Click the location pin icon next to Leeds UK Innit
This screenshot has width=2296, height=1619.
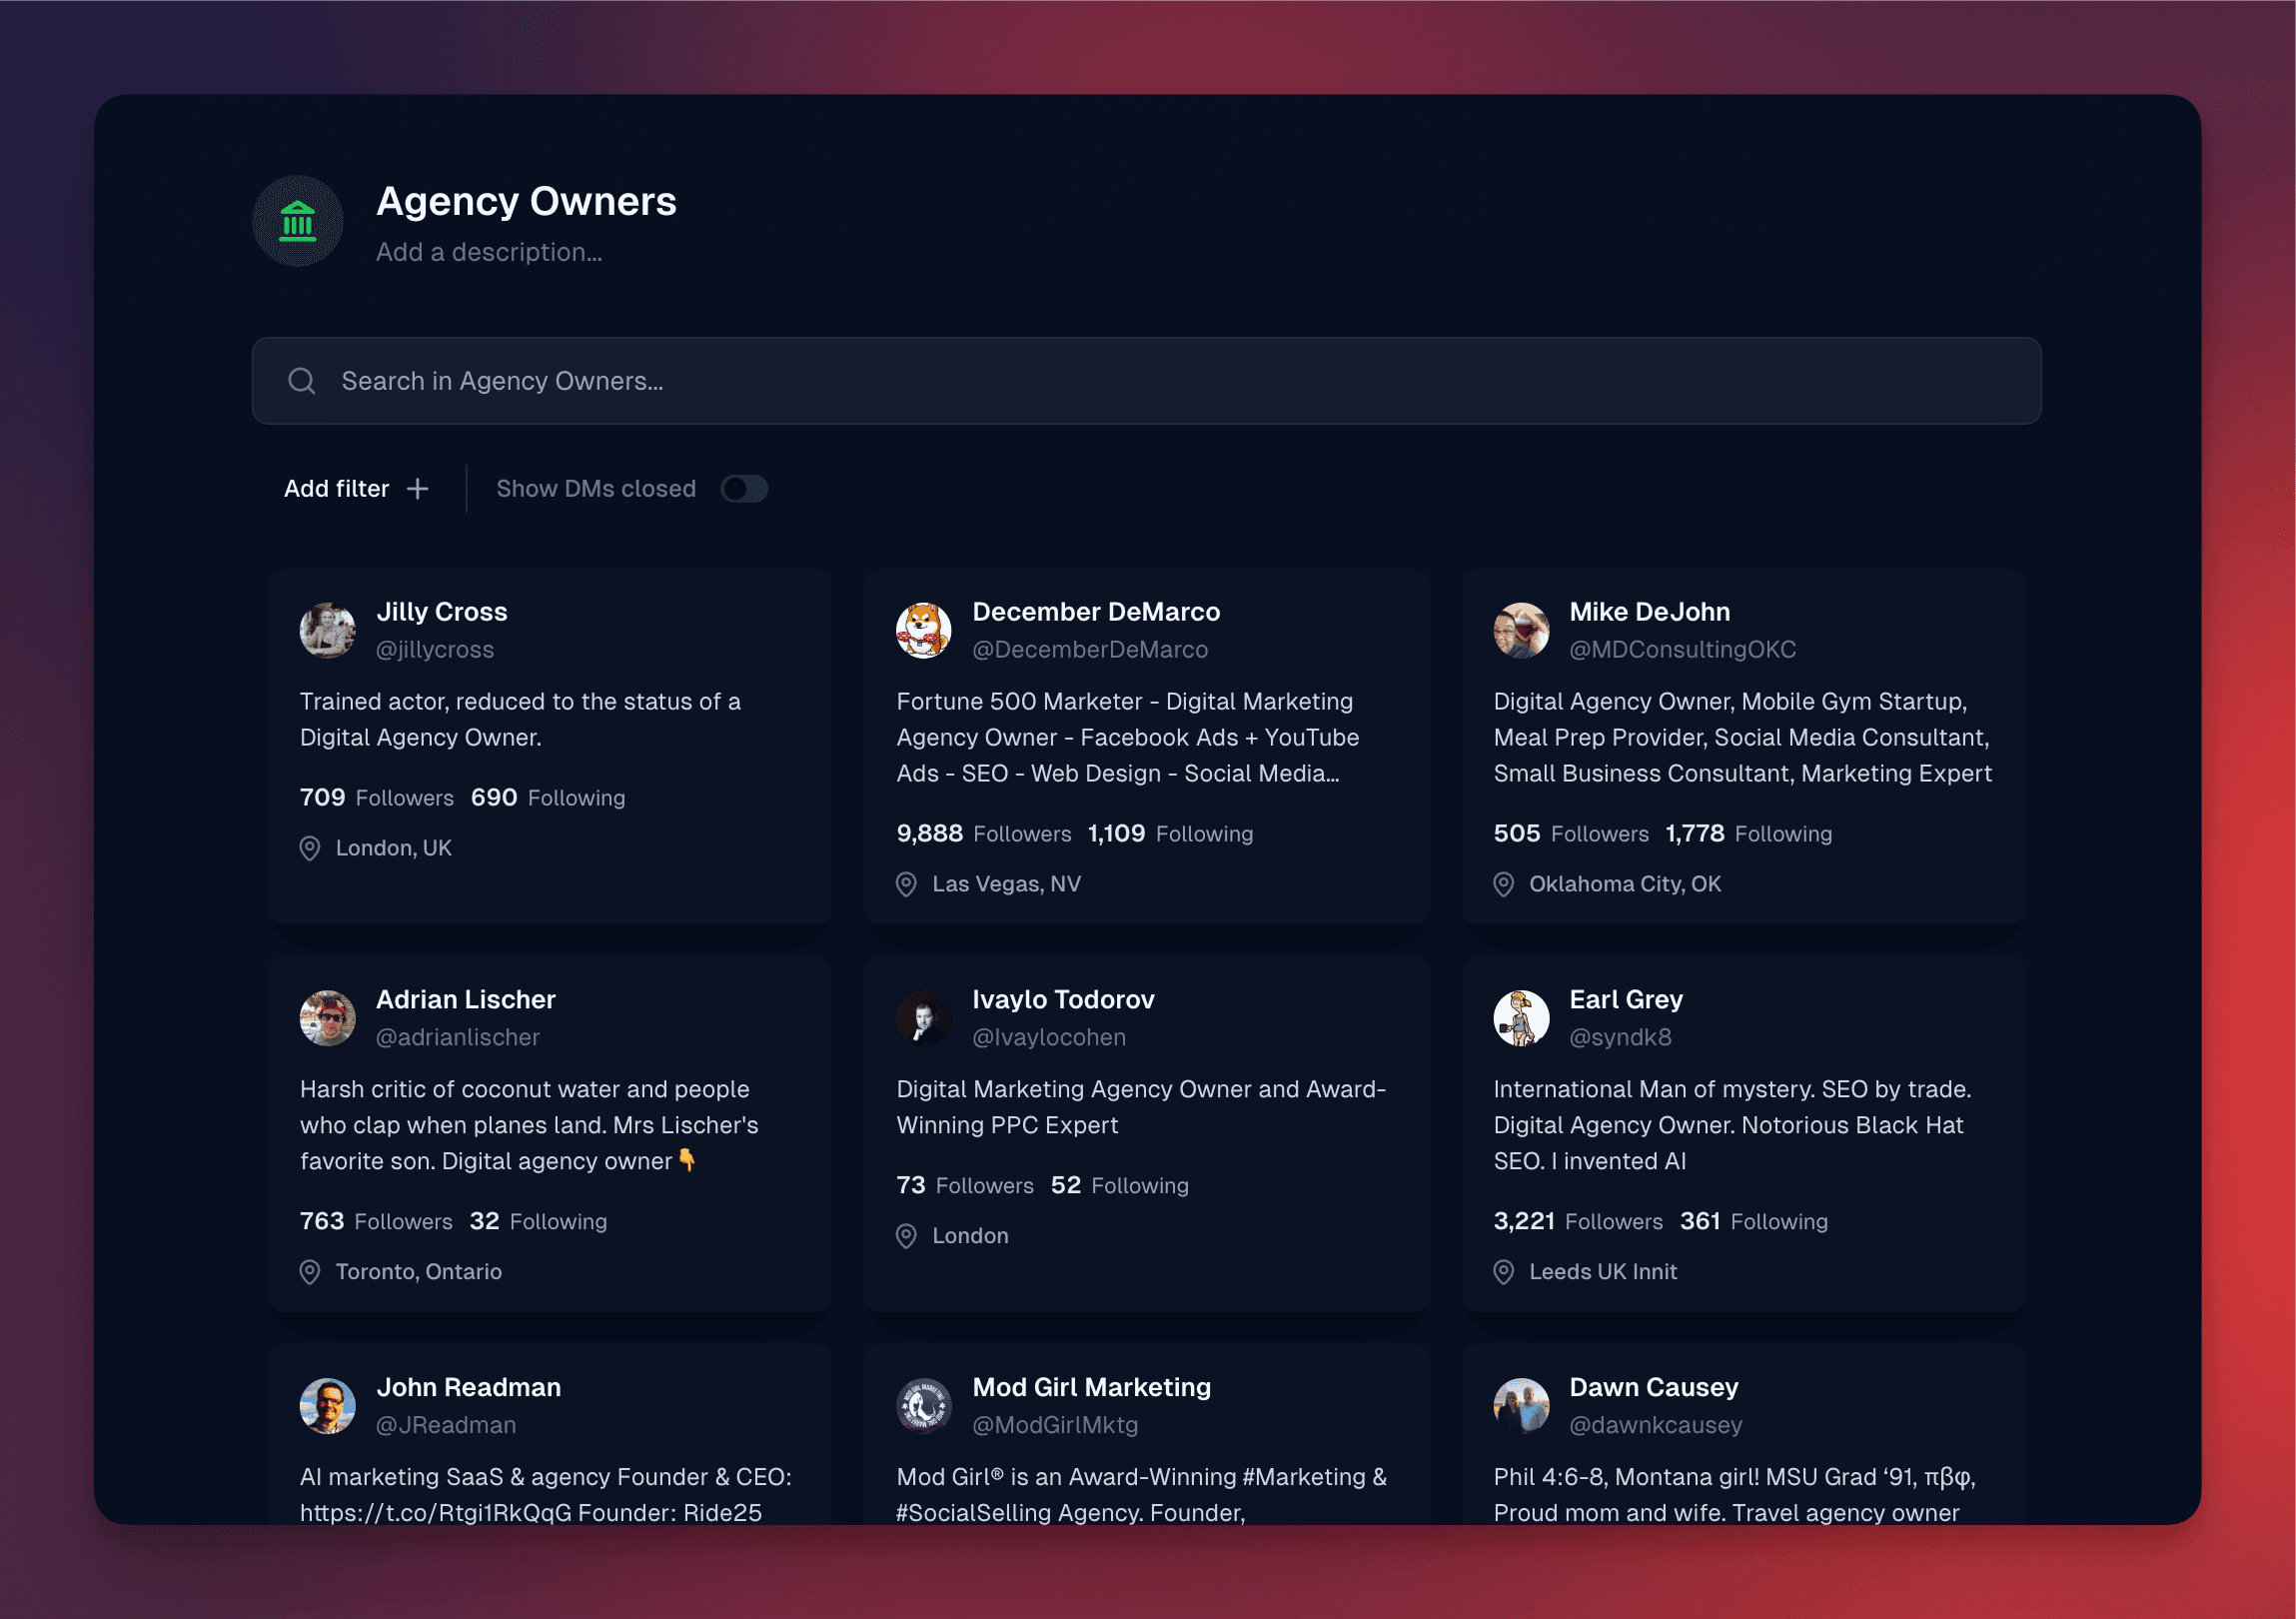[1503, 1272]
